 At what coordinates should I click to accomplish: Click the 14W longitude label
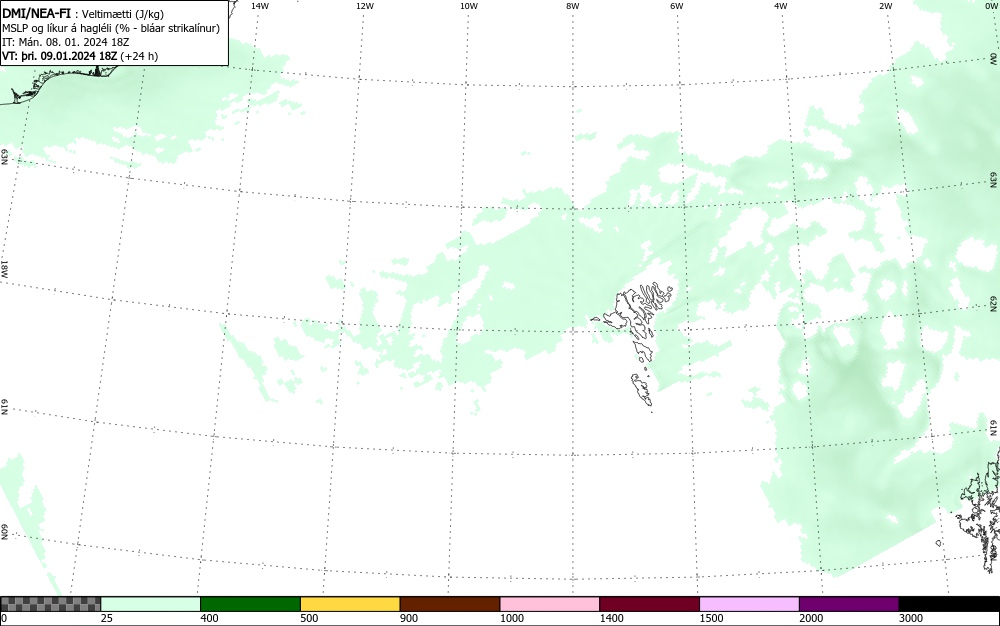(260, 6)
